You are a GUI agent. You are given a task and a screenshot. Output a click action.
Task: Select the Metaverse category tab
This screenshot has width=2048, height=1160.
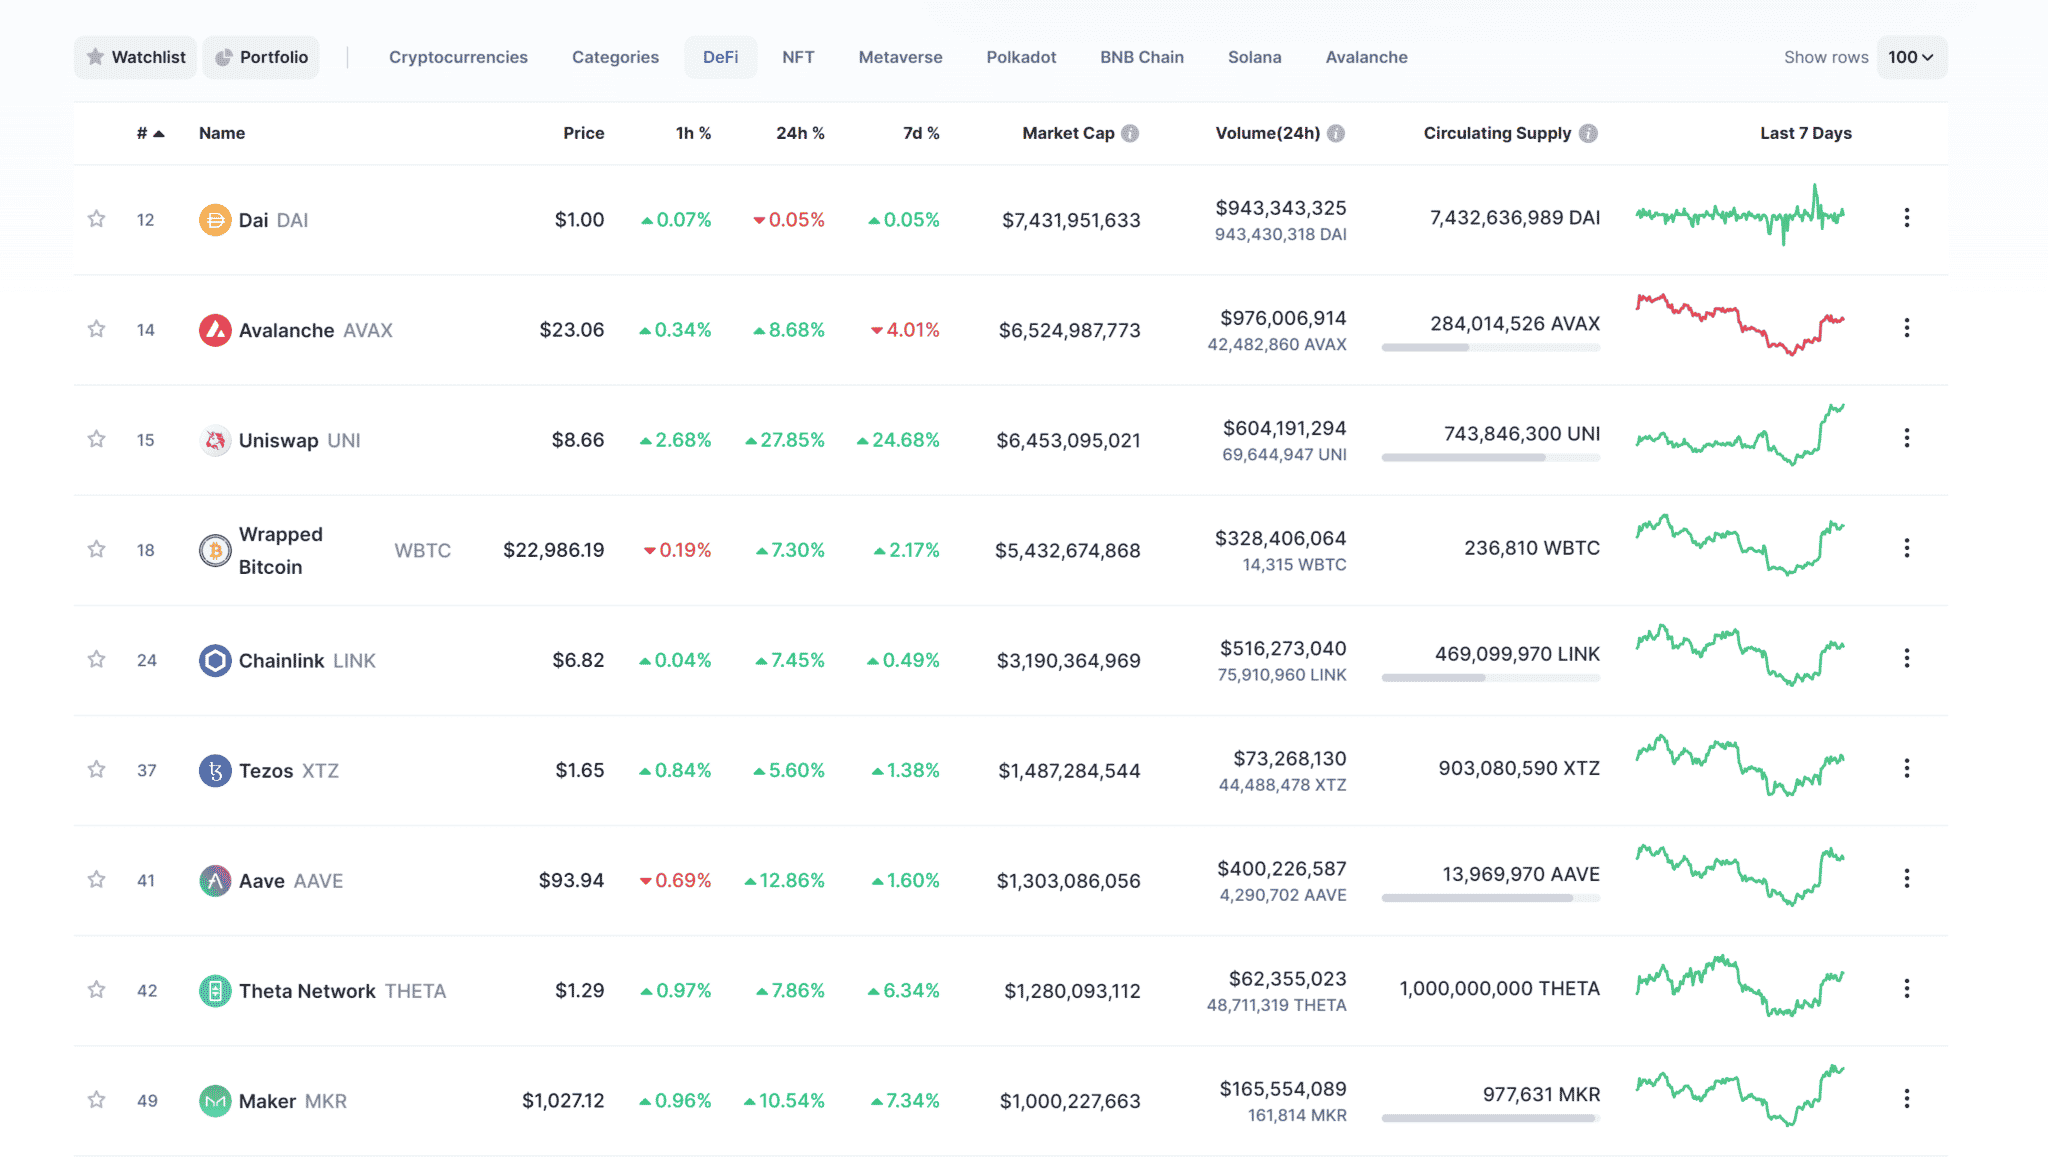coord(900,57)
